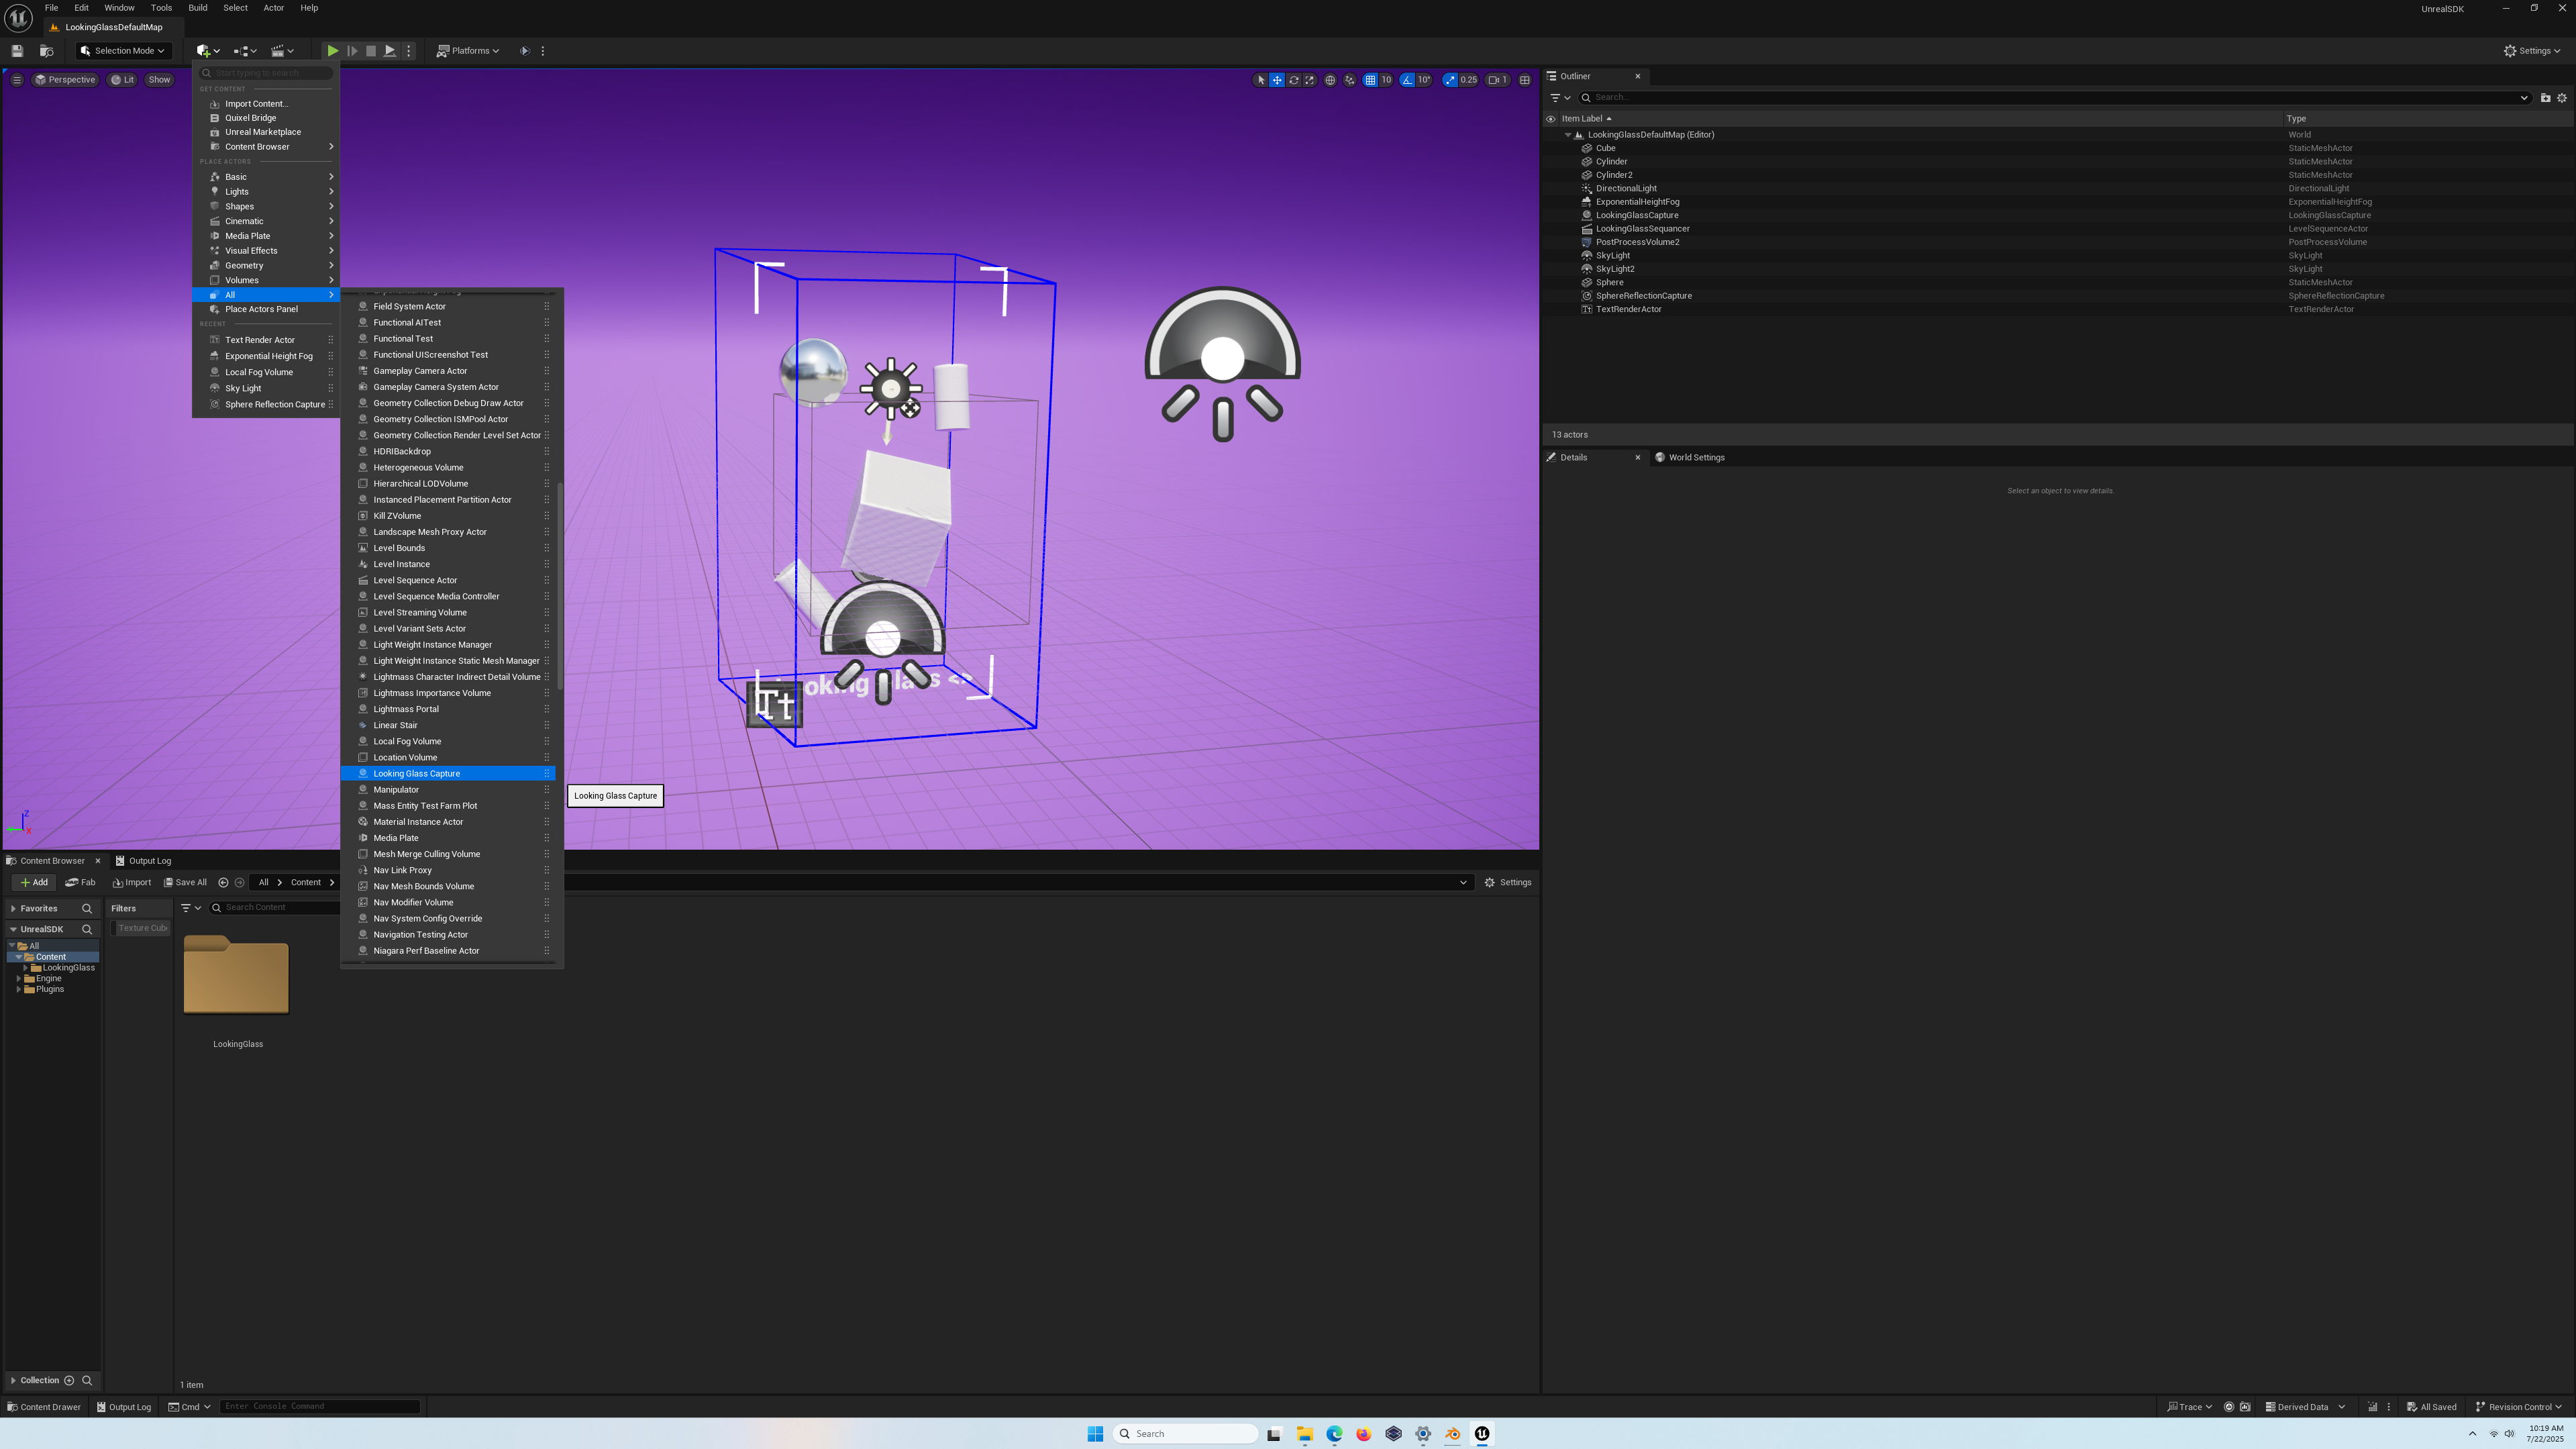
Task: Expand the LookingGlass folder in tree
Action: pyautogui.click(x=25, y=968)
